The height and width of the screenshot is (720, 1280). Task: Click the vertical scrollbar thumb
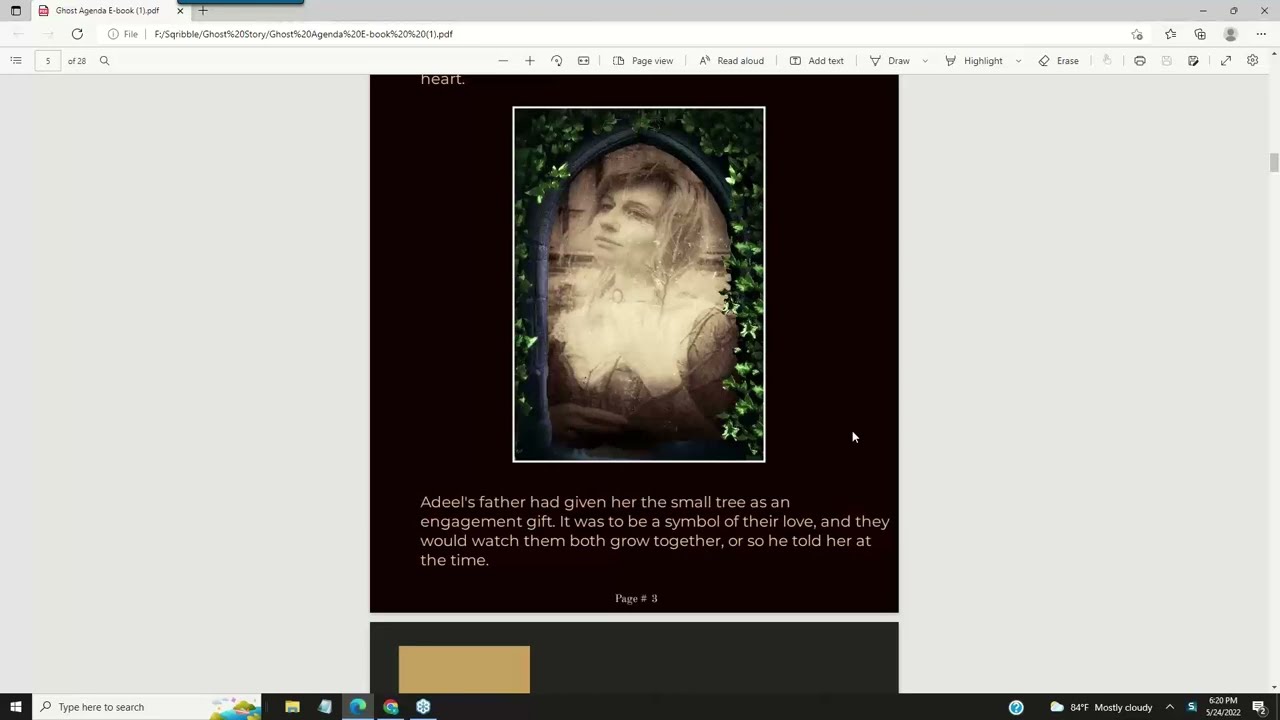pos(1274,162)
